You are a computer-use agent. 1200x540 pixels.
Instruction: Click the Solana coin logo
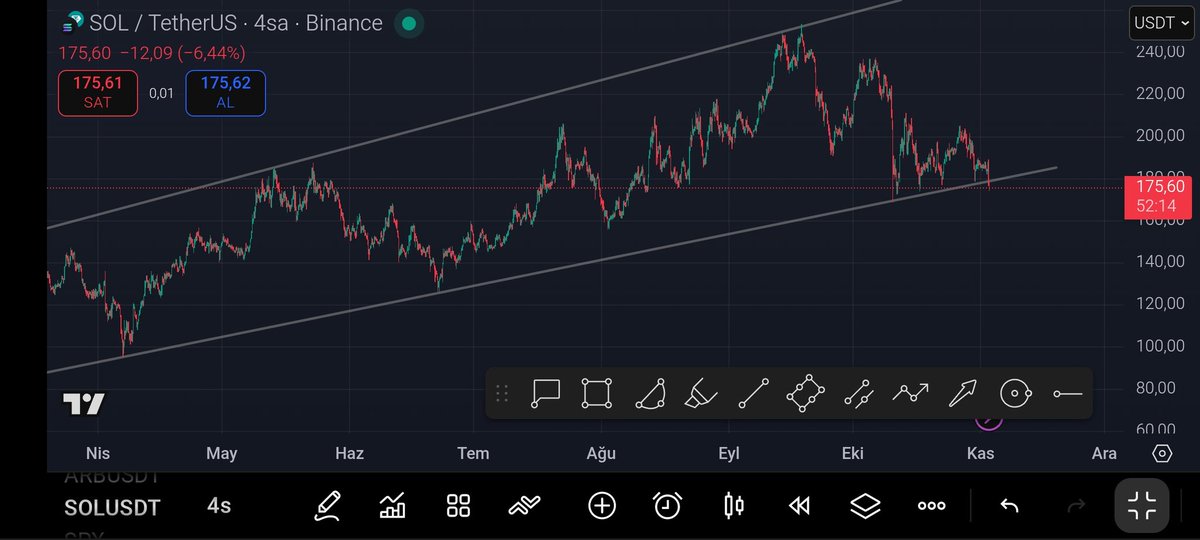click(73, 22)
